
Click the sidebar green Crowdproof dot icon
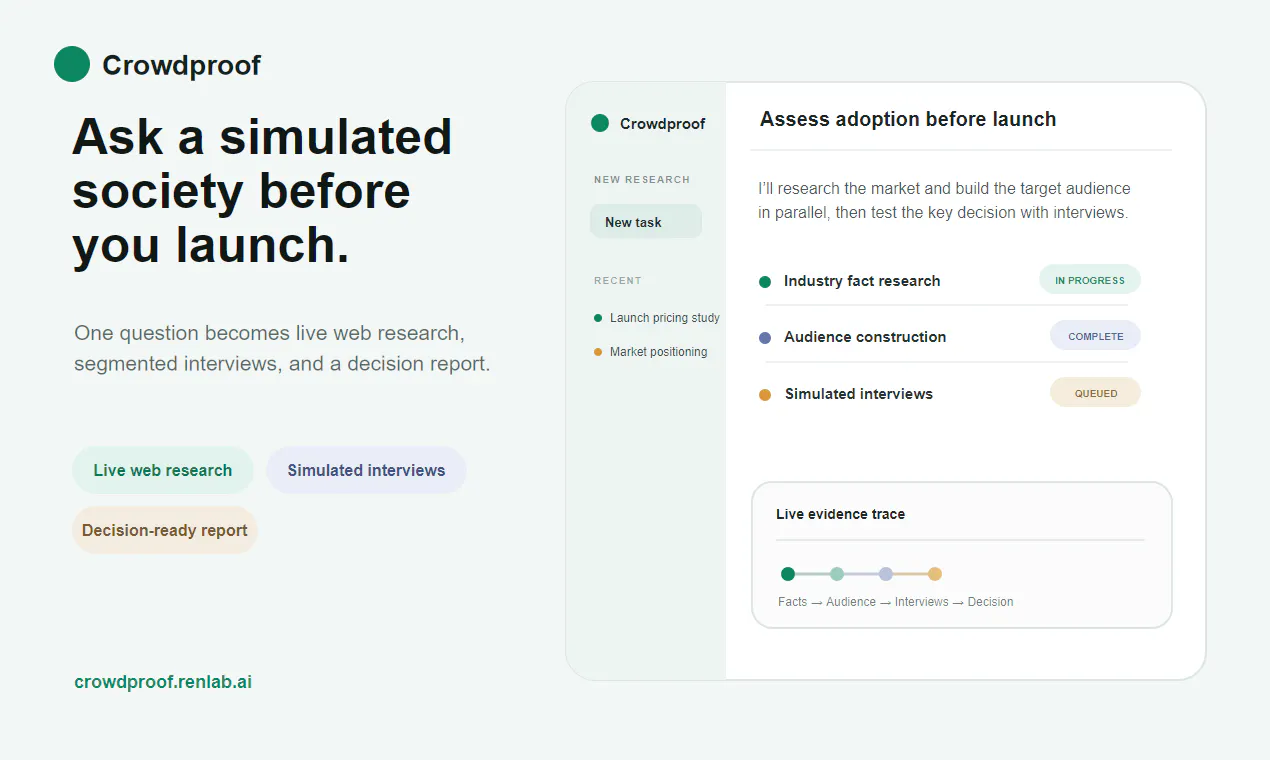(600, 123)
